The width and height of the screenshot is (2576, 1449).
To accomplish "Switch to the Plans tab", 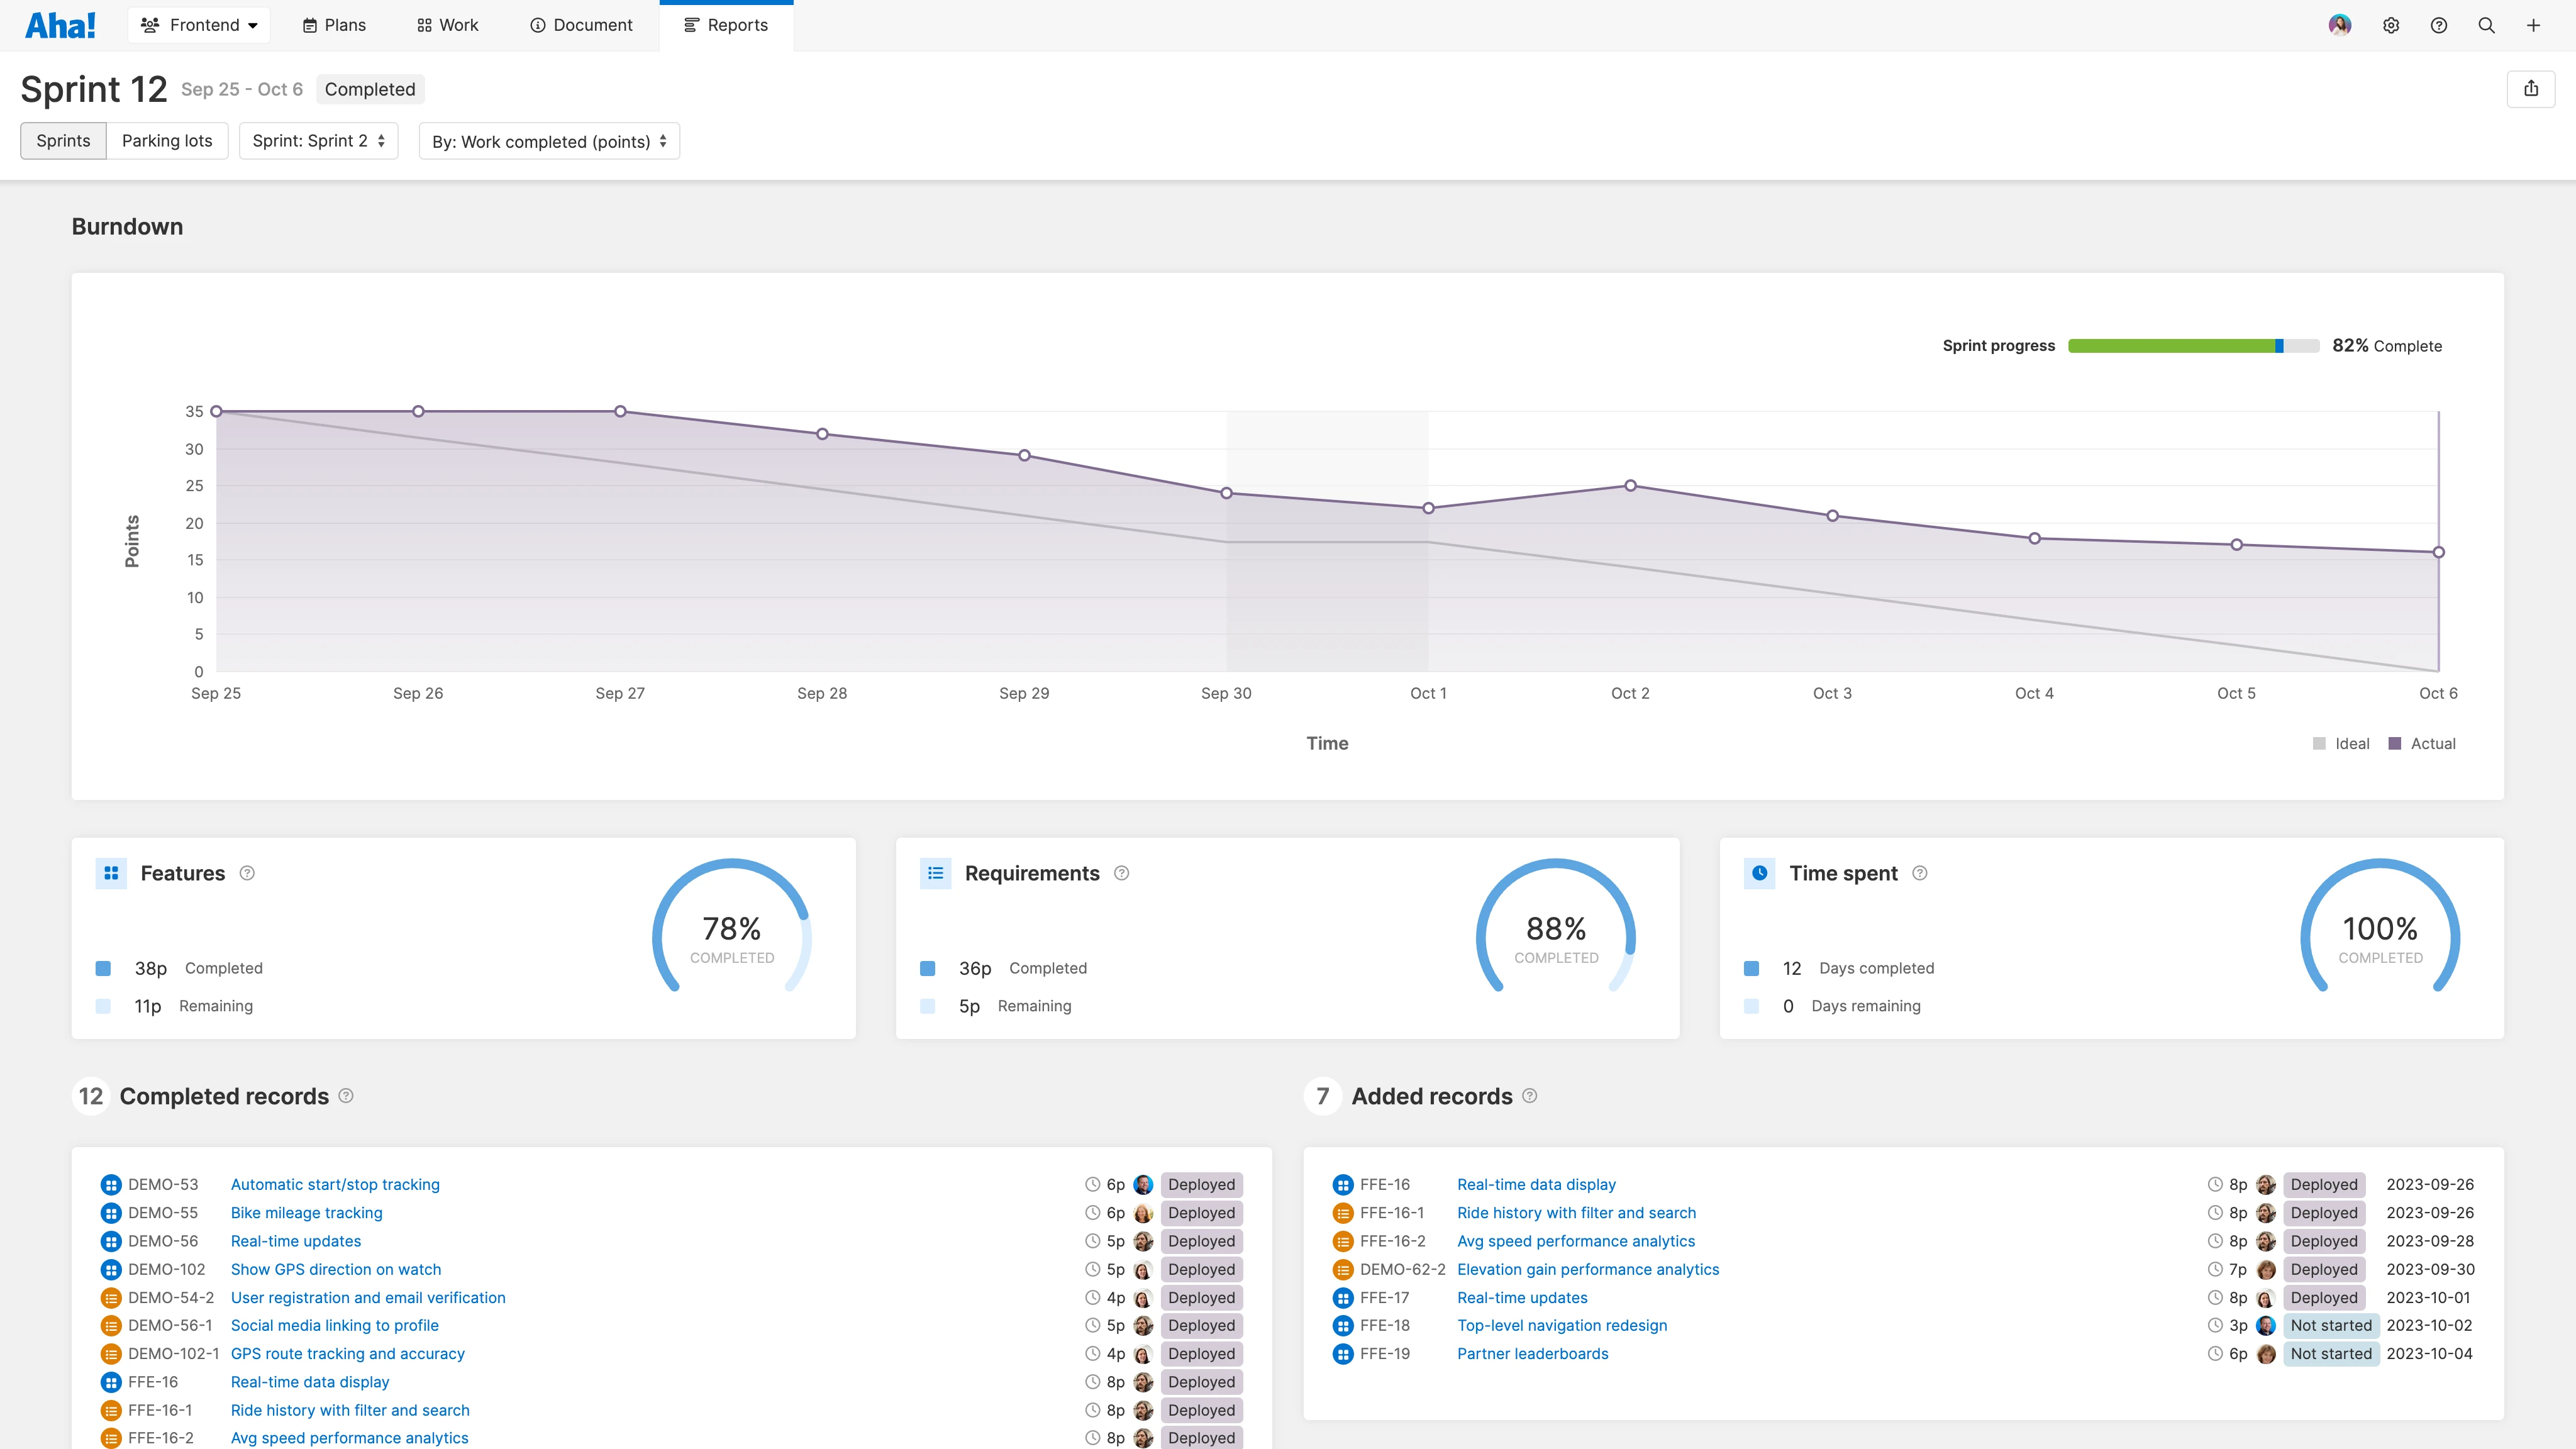I will [x=333, y=25].
